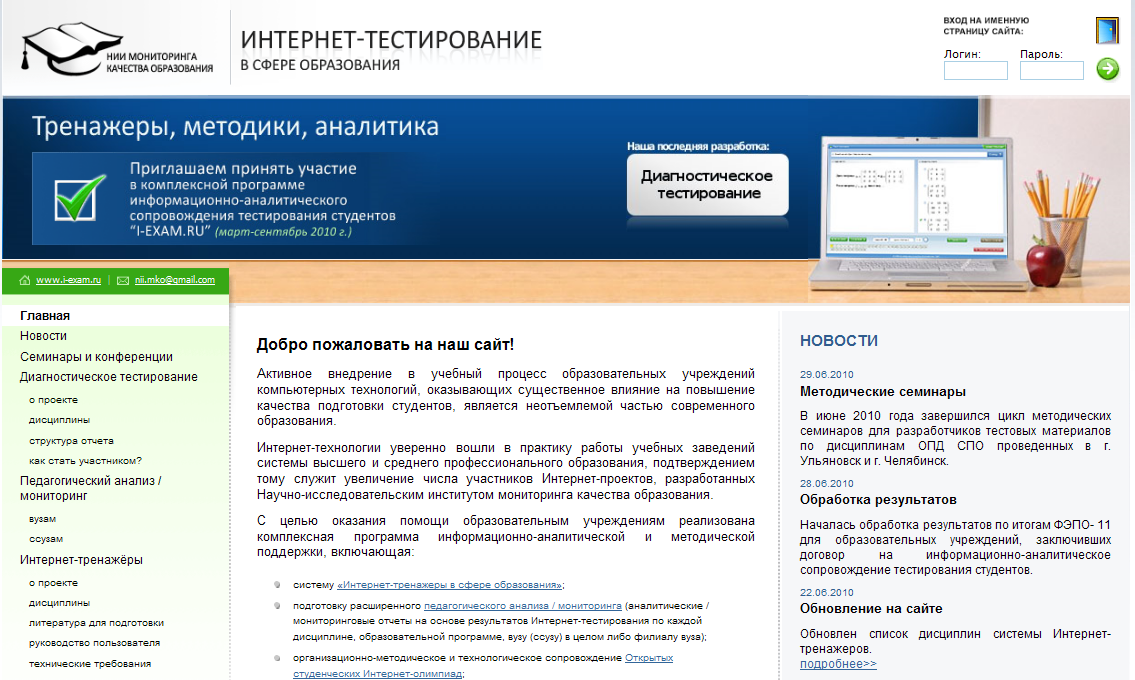Click the home icon beside www.i-exam.ru
1135x680 pixels.
click(x=25, y=281)
